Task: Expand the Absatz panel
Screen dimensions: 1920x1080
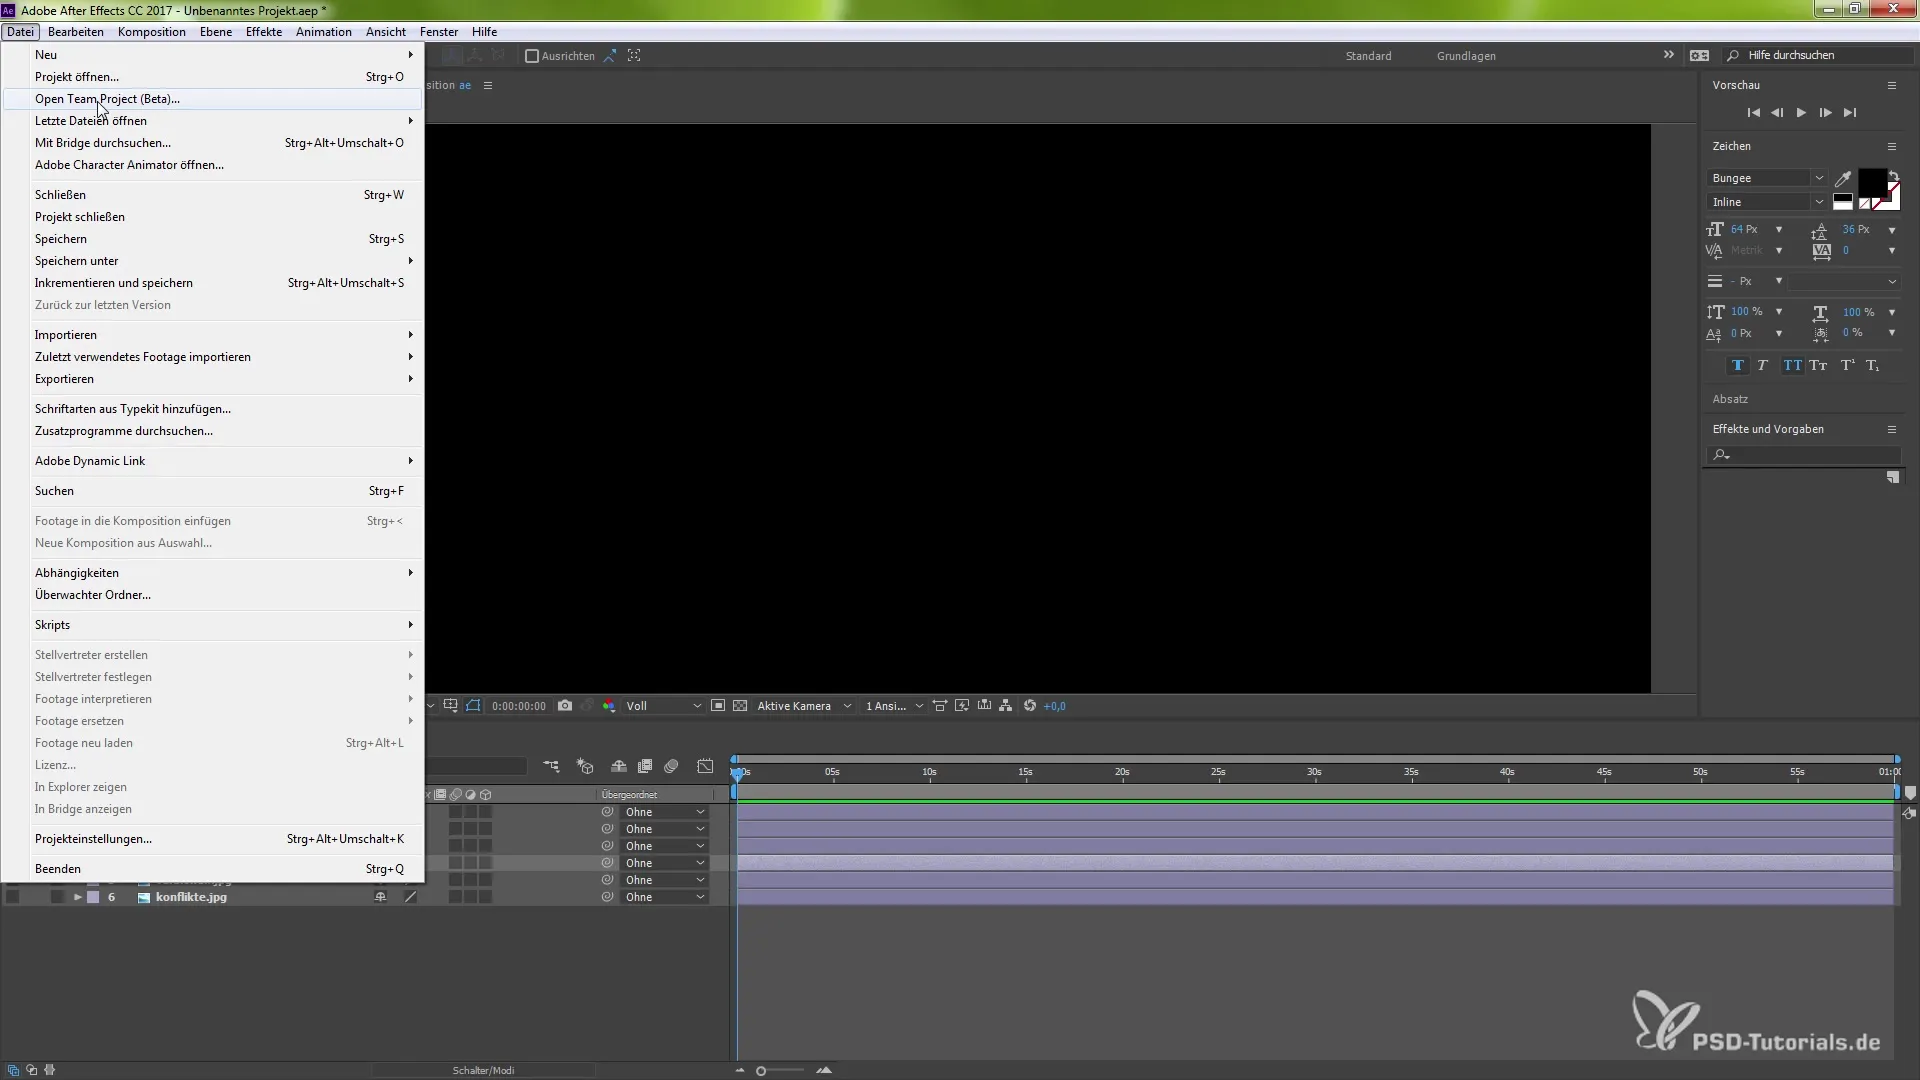Action: (x=1730, y=399)
